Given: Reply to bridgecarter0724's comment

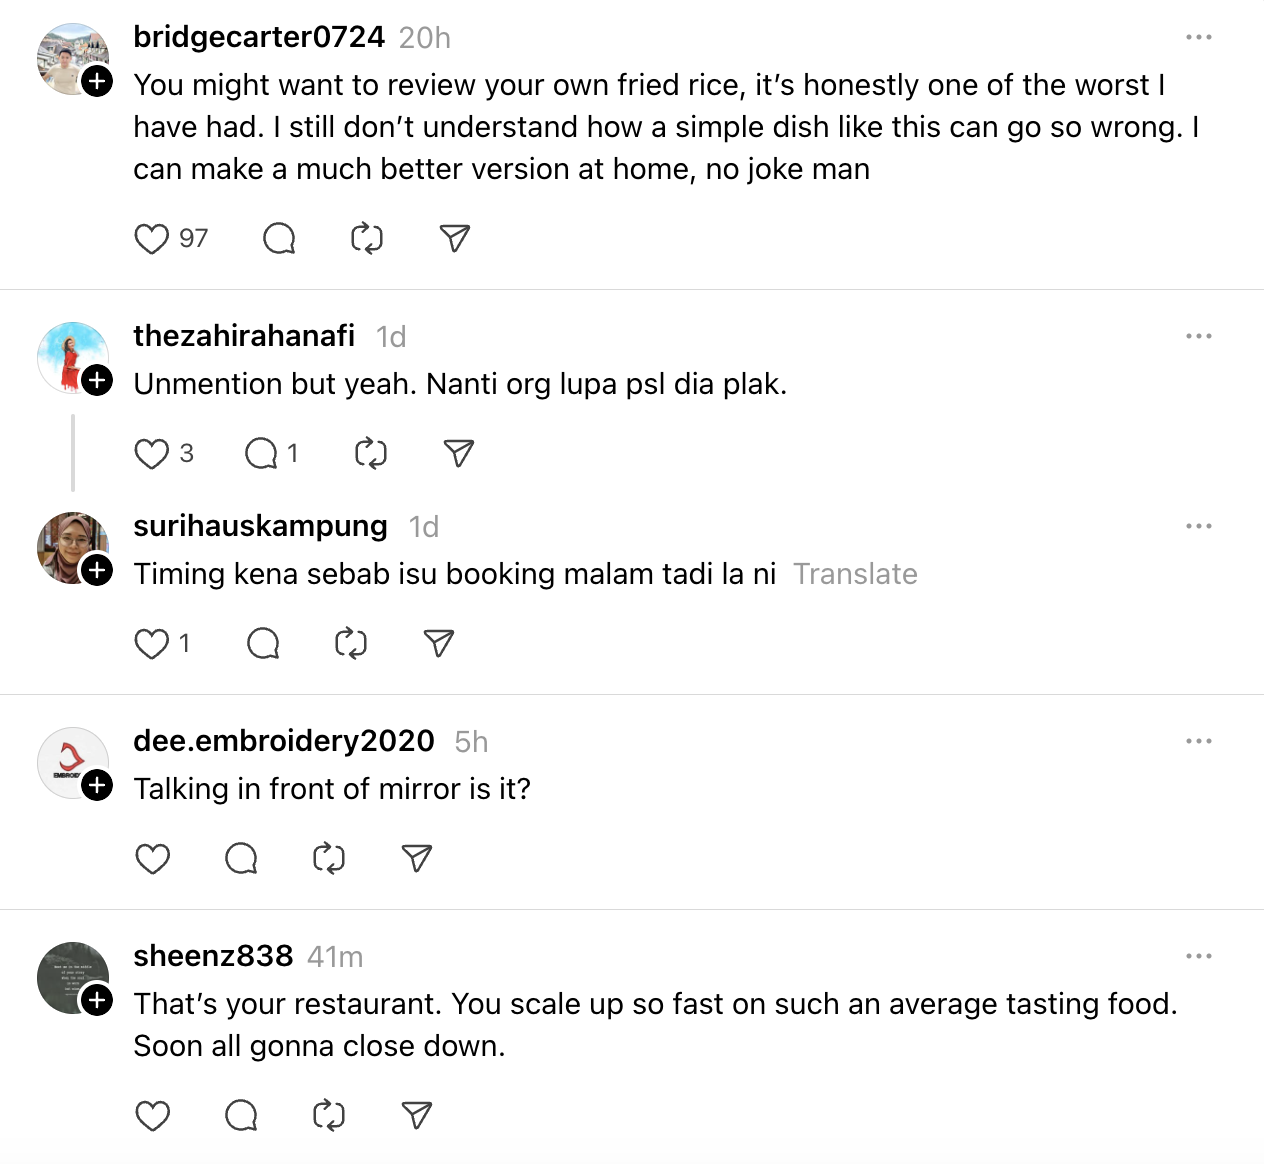Looking at the screenshot, I should point(279,239).
